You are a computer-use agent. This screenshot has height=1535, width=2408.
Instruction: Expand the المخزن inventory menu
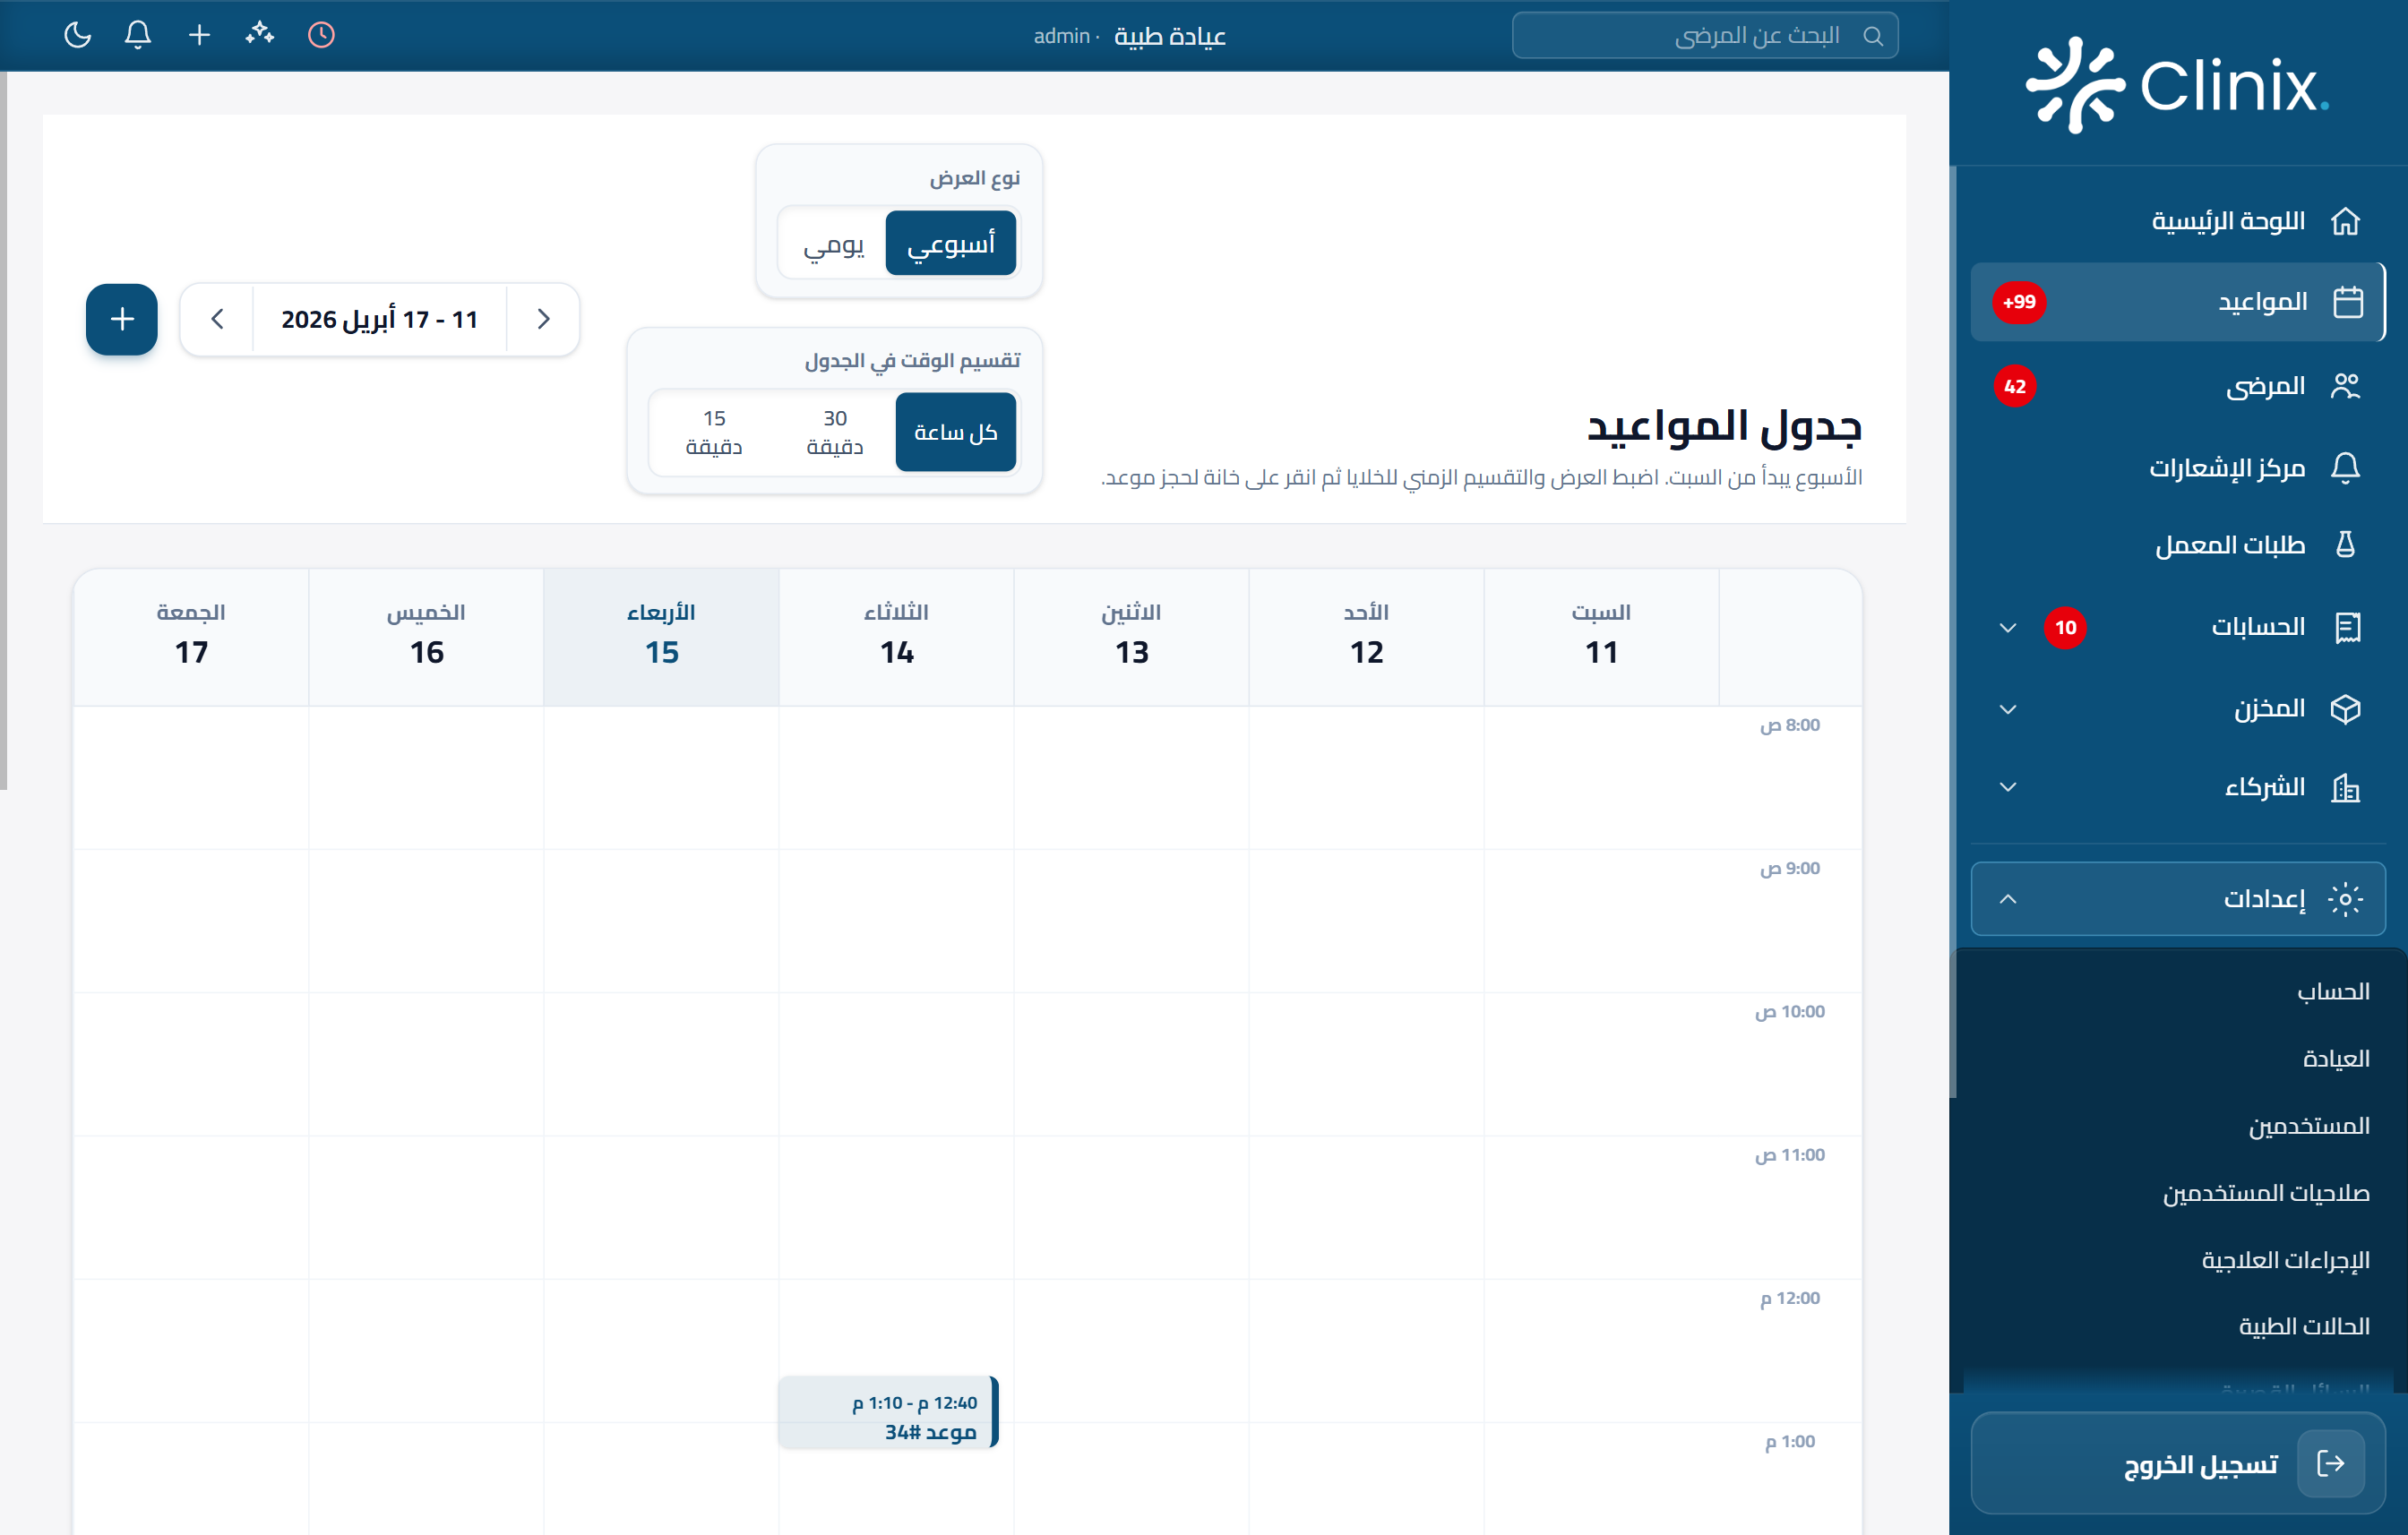(2007, 709)
